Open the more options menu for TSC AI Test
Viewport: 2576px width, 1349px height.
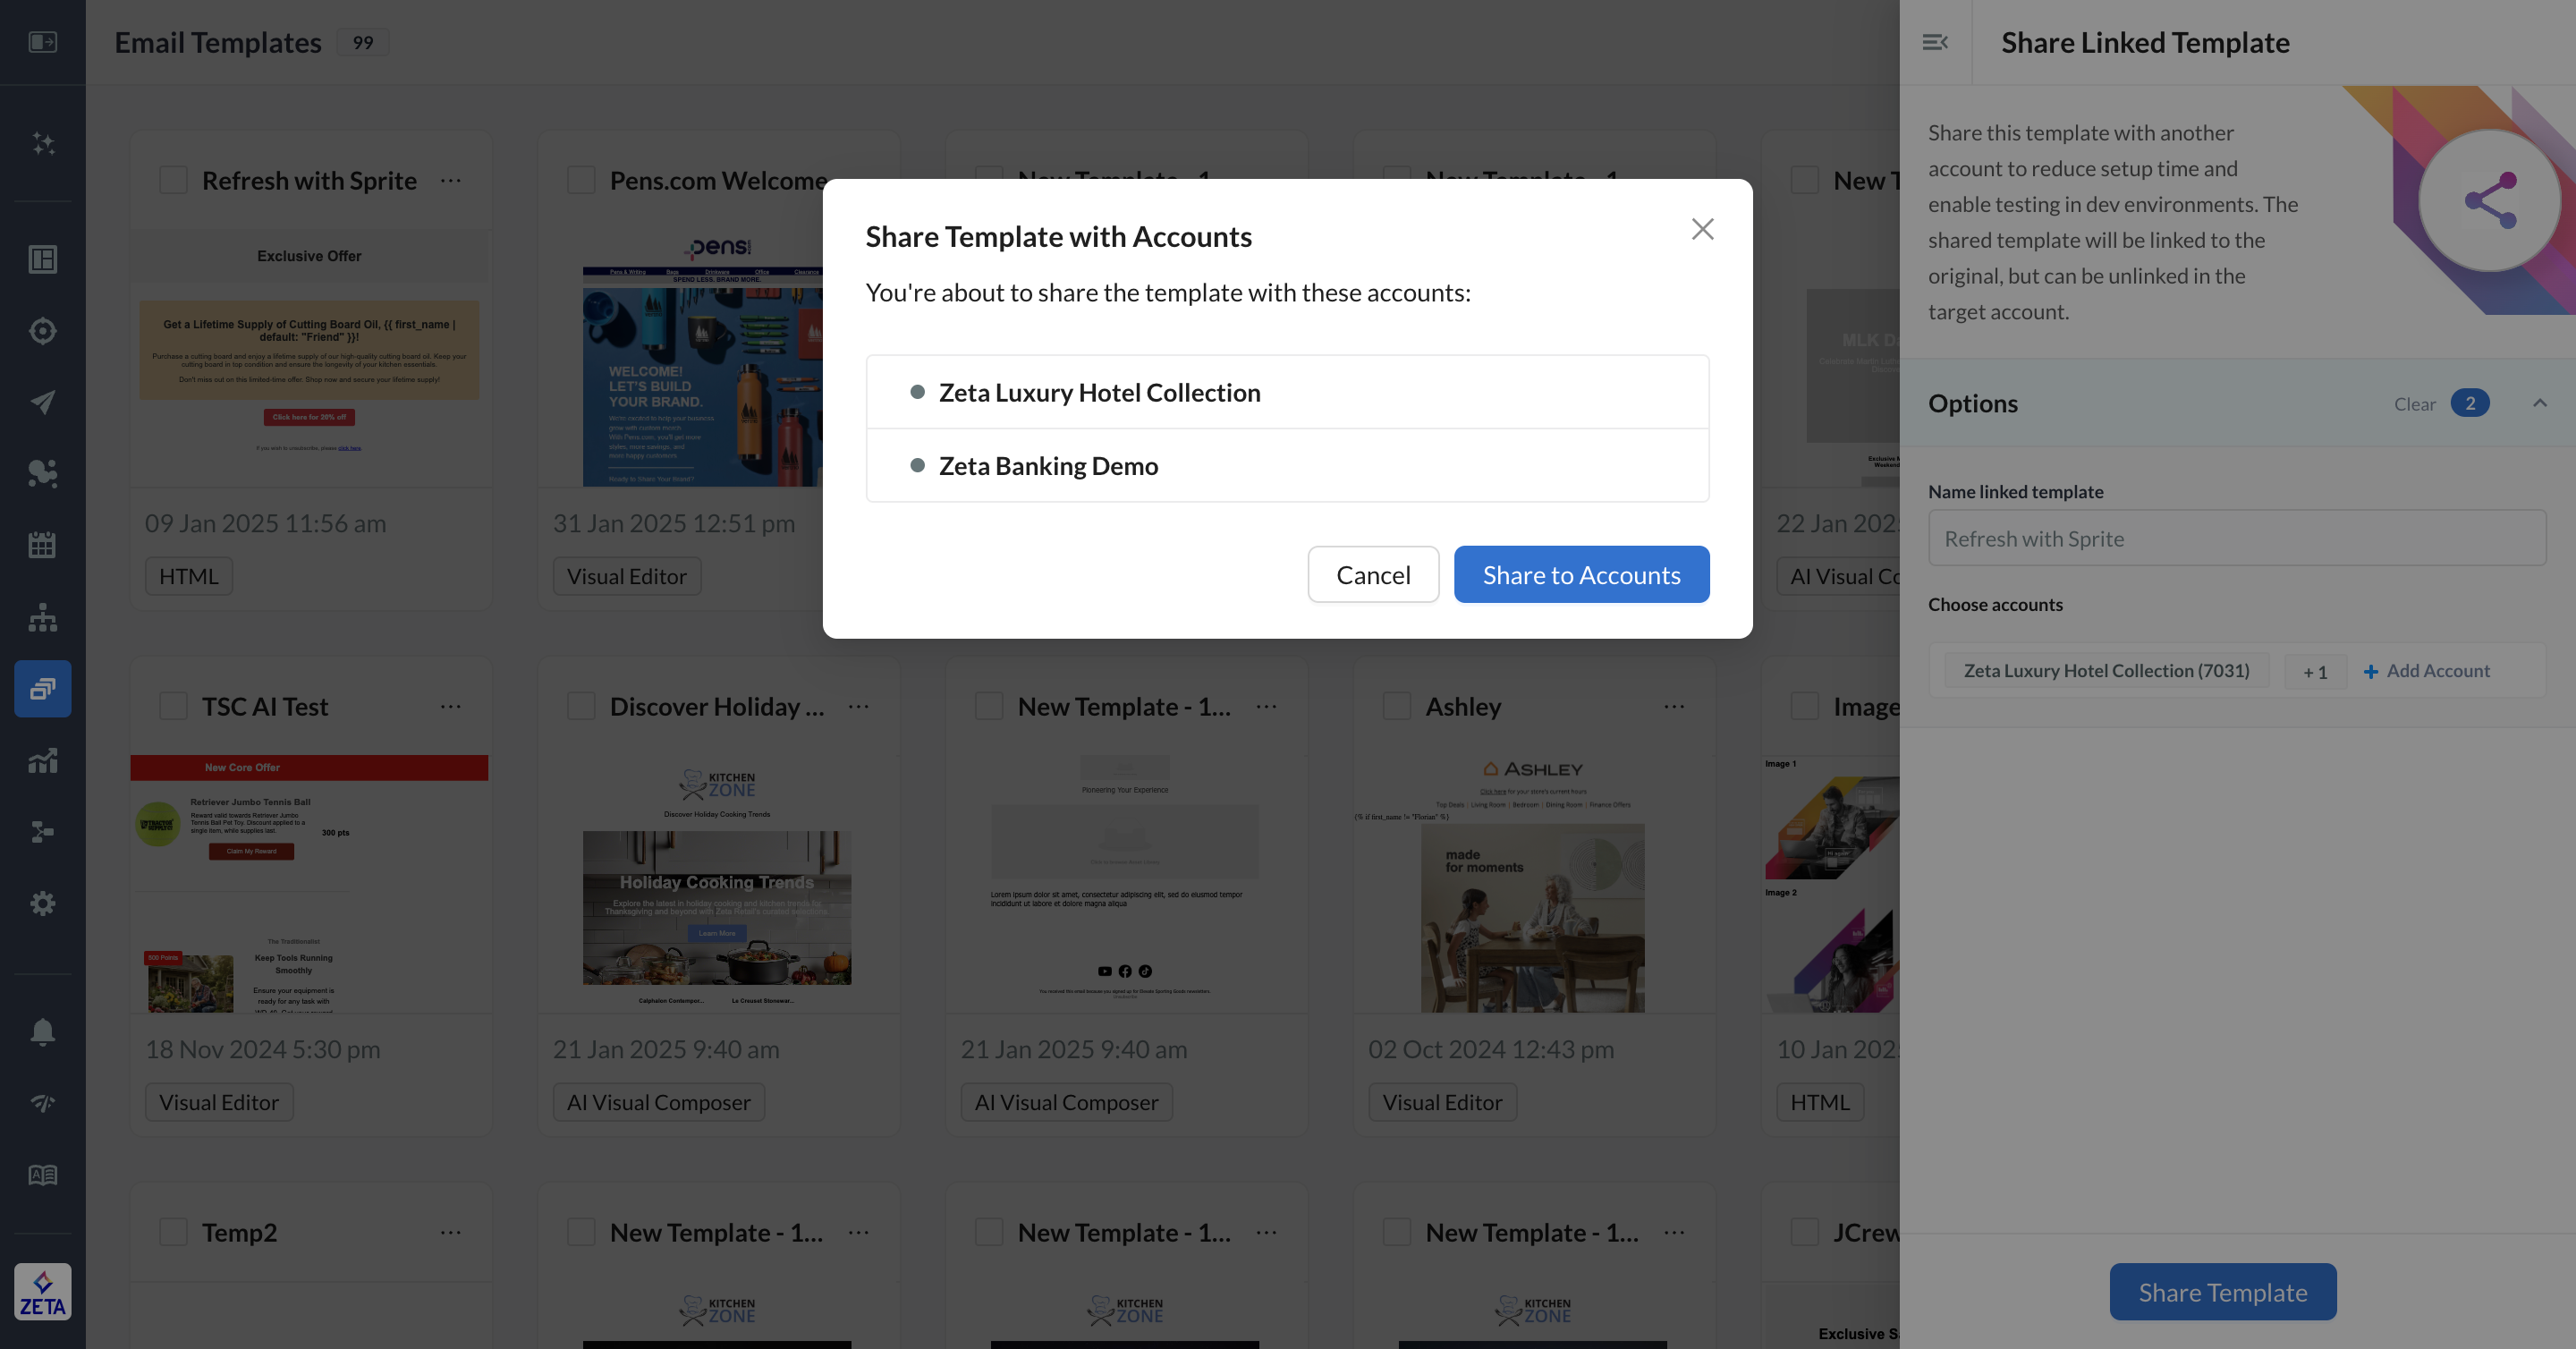[x=450, y=706]
